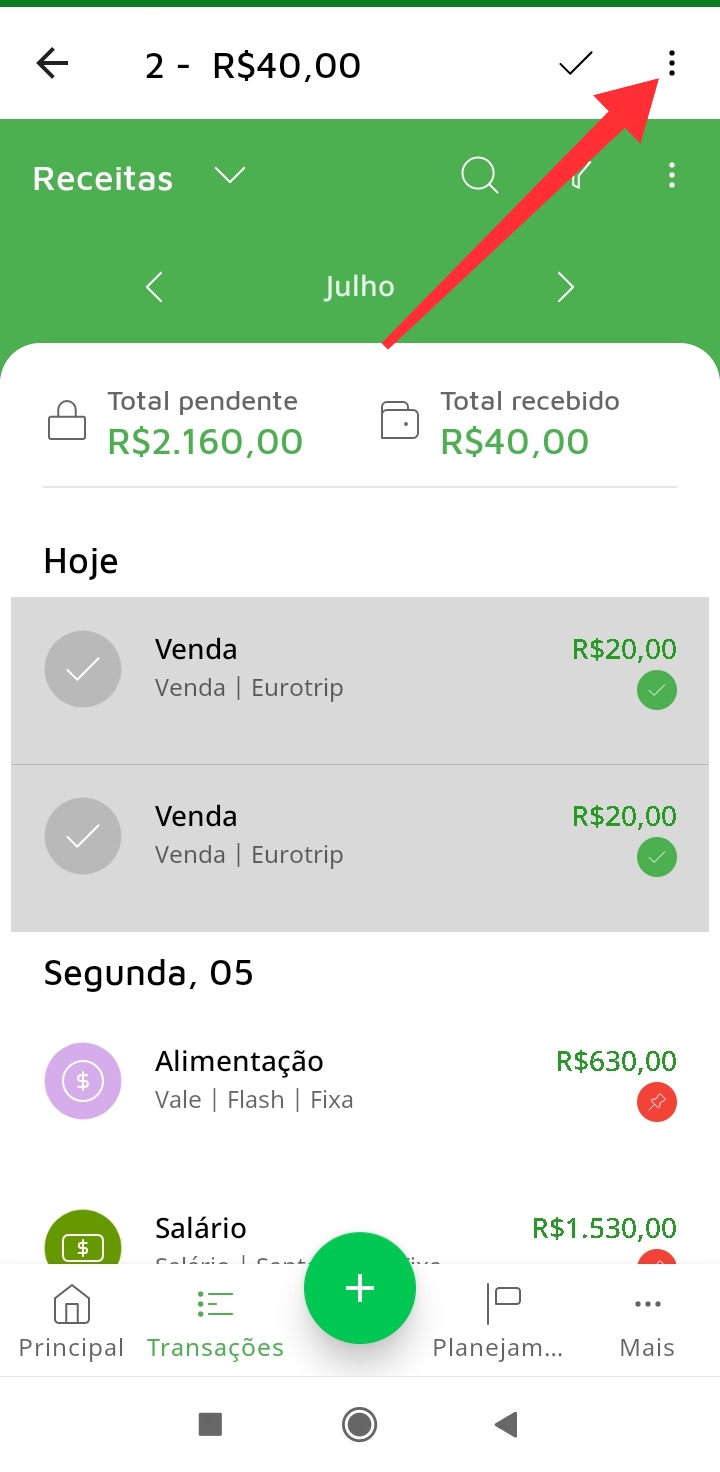Tap the red pin icon on Alimentação
The image size is (720, 1472).
click(x=657, y=1103)
